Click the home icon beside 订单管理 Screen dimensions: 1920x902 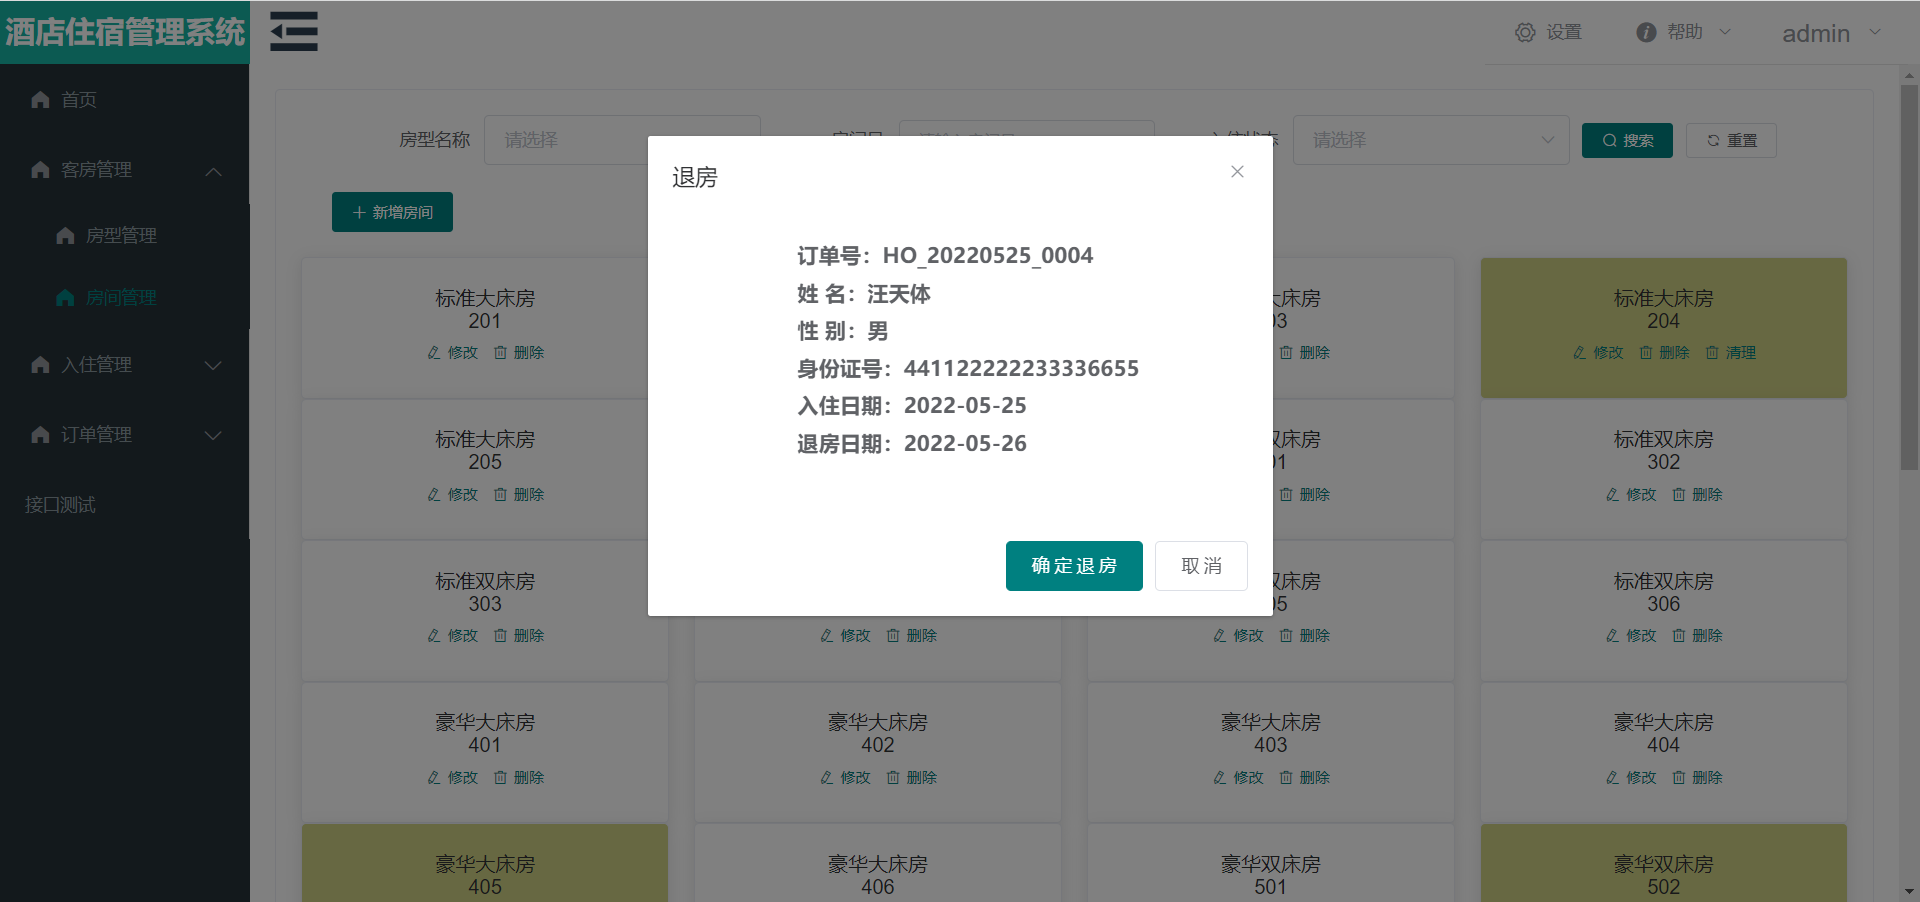40,435
